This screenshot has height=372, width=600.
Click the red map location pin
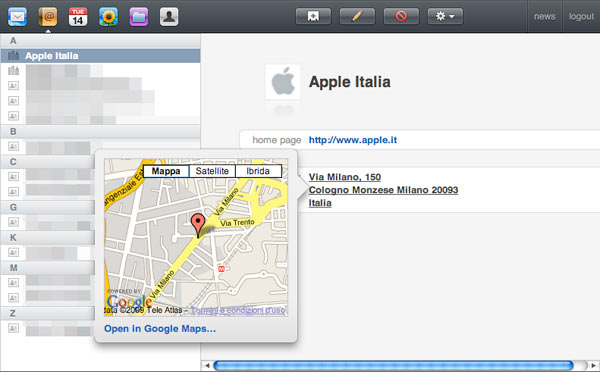(x=198, y=226)
